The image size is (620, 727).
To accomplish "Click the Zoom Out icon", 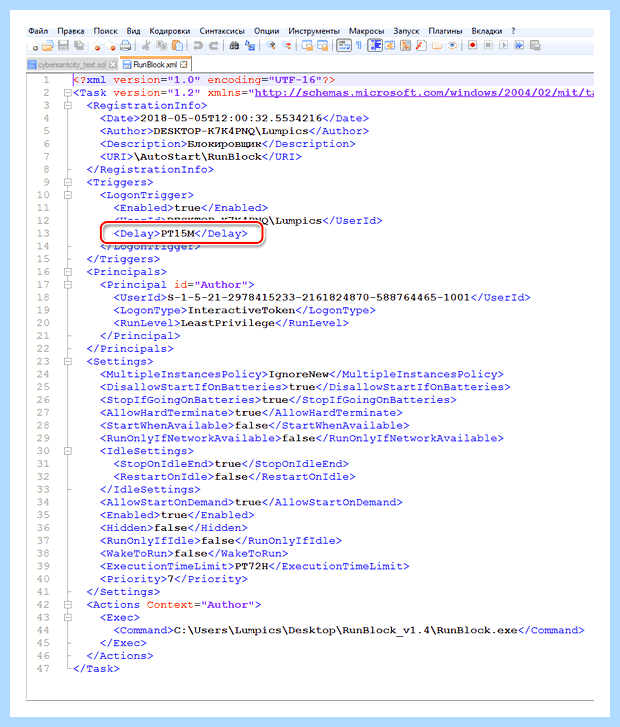I will (287, 45).
